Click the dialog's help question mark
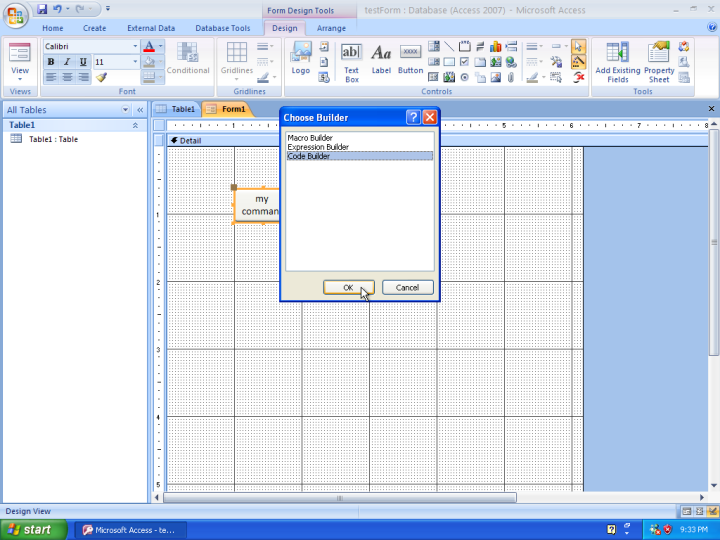The image size is (720, 540). (413, 118)
